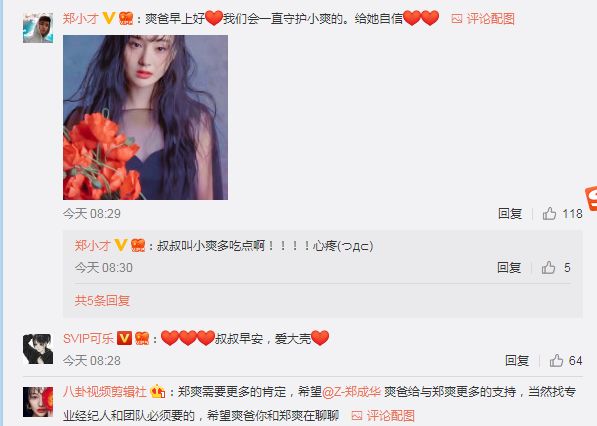Click thumbs-up on reply with 5 likes
The height and width of the screenshot is (426, 597).
[548, 268]
